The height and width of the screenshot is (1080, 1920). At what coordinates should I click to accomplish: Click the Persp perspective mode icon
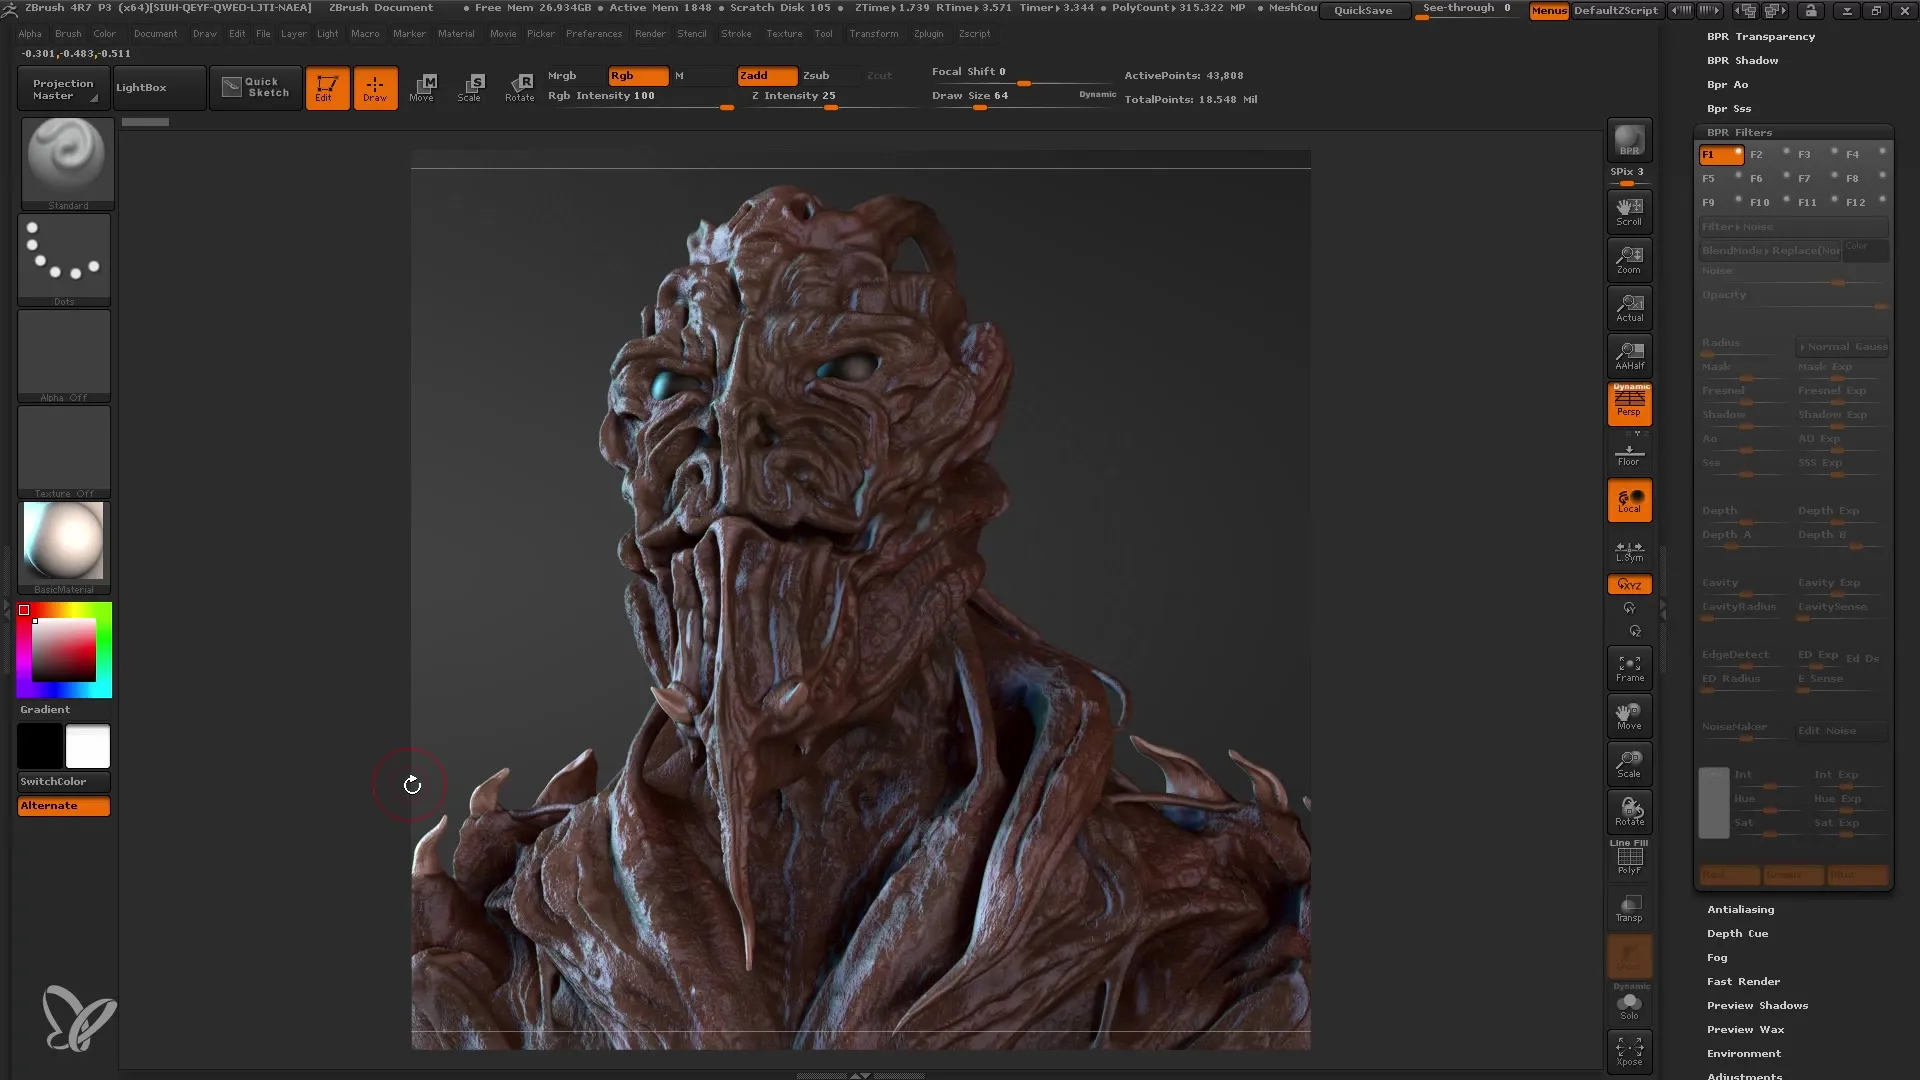1630,404
